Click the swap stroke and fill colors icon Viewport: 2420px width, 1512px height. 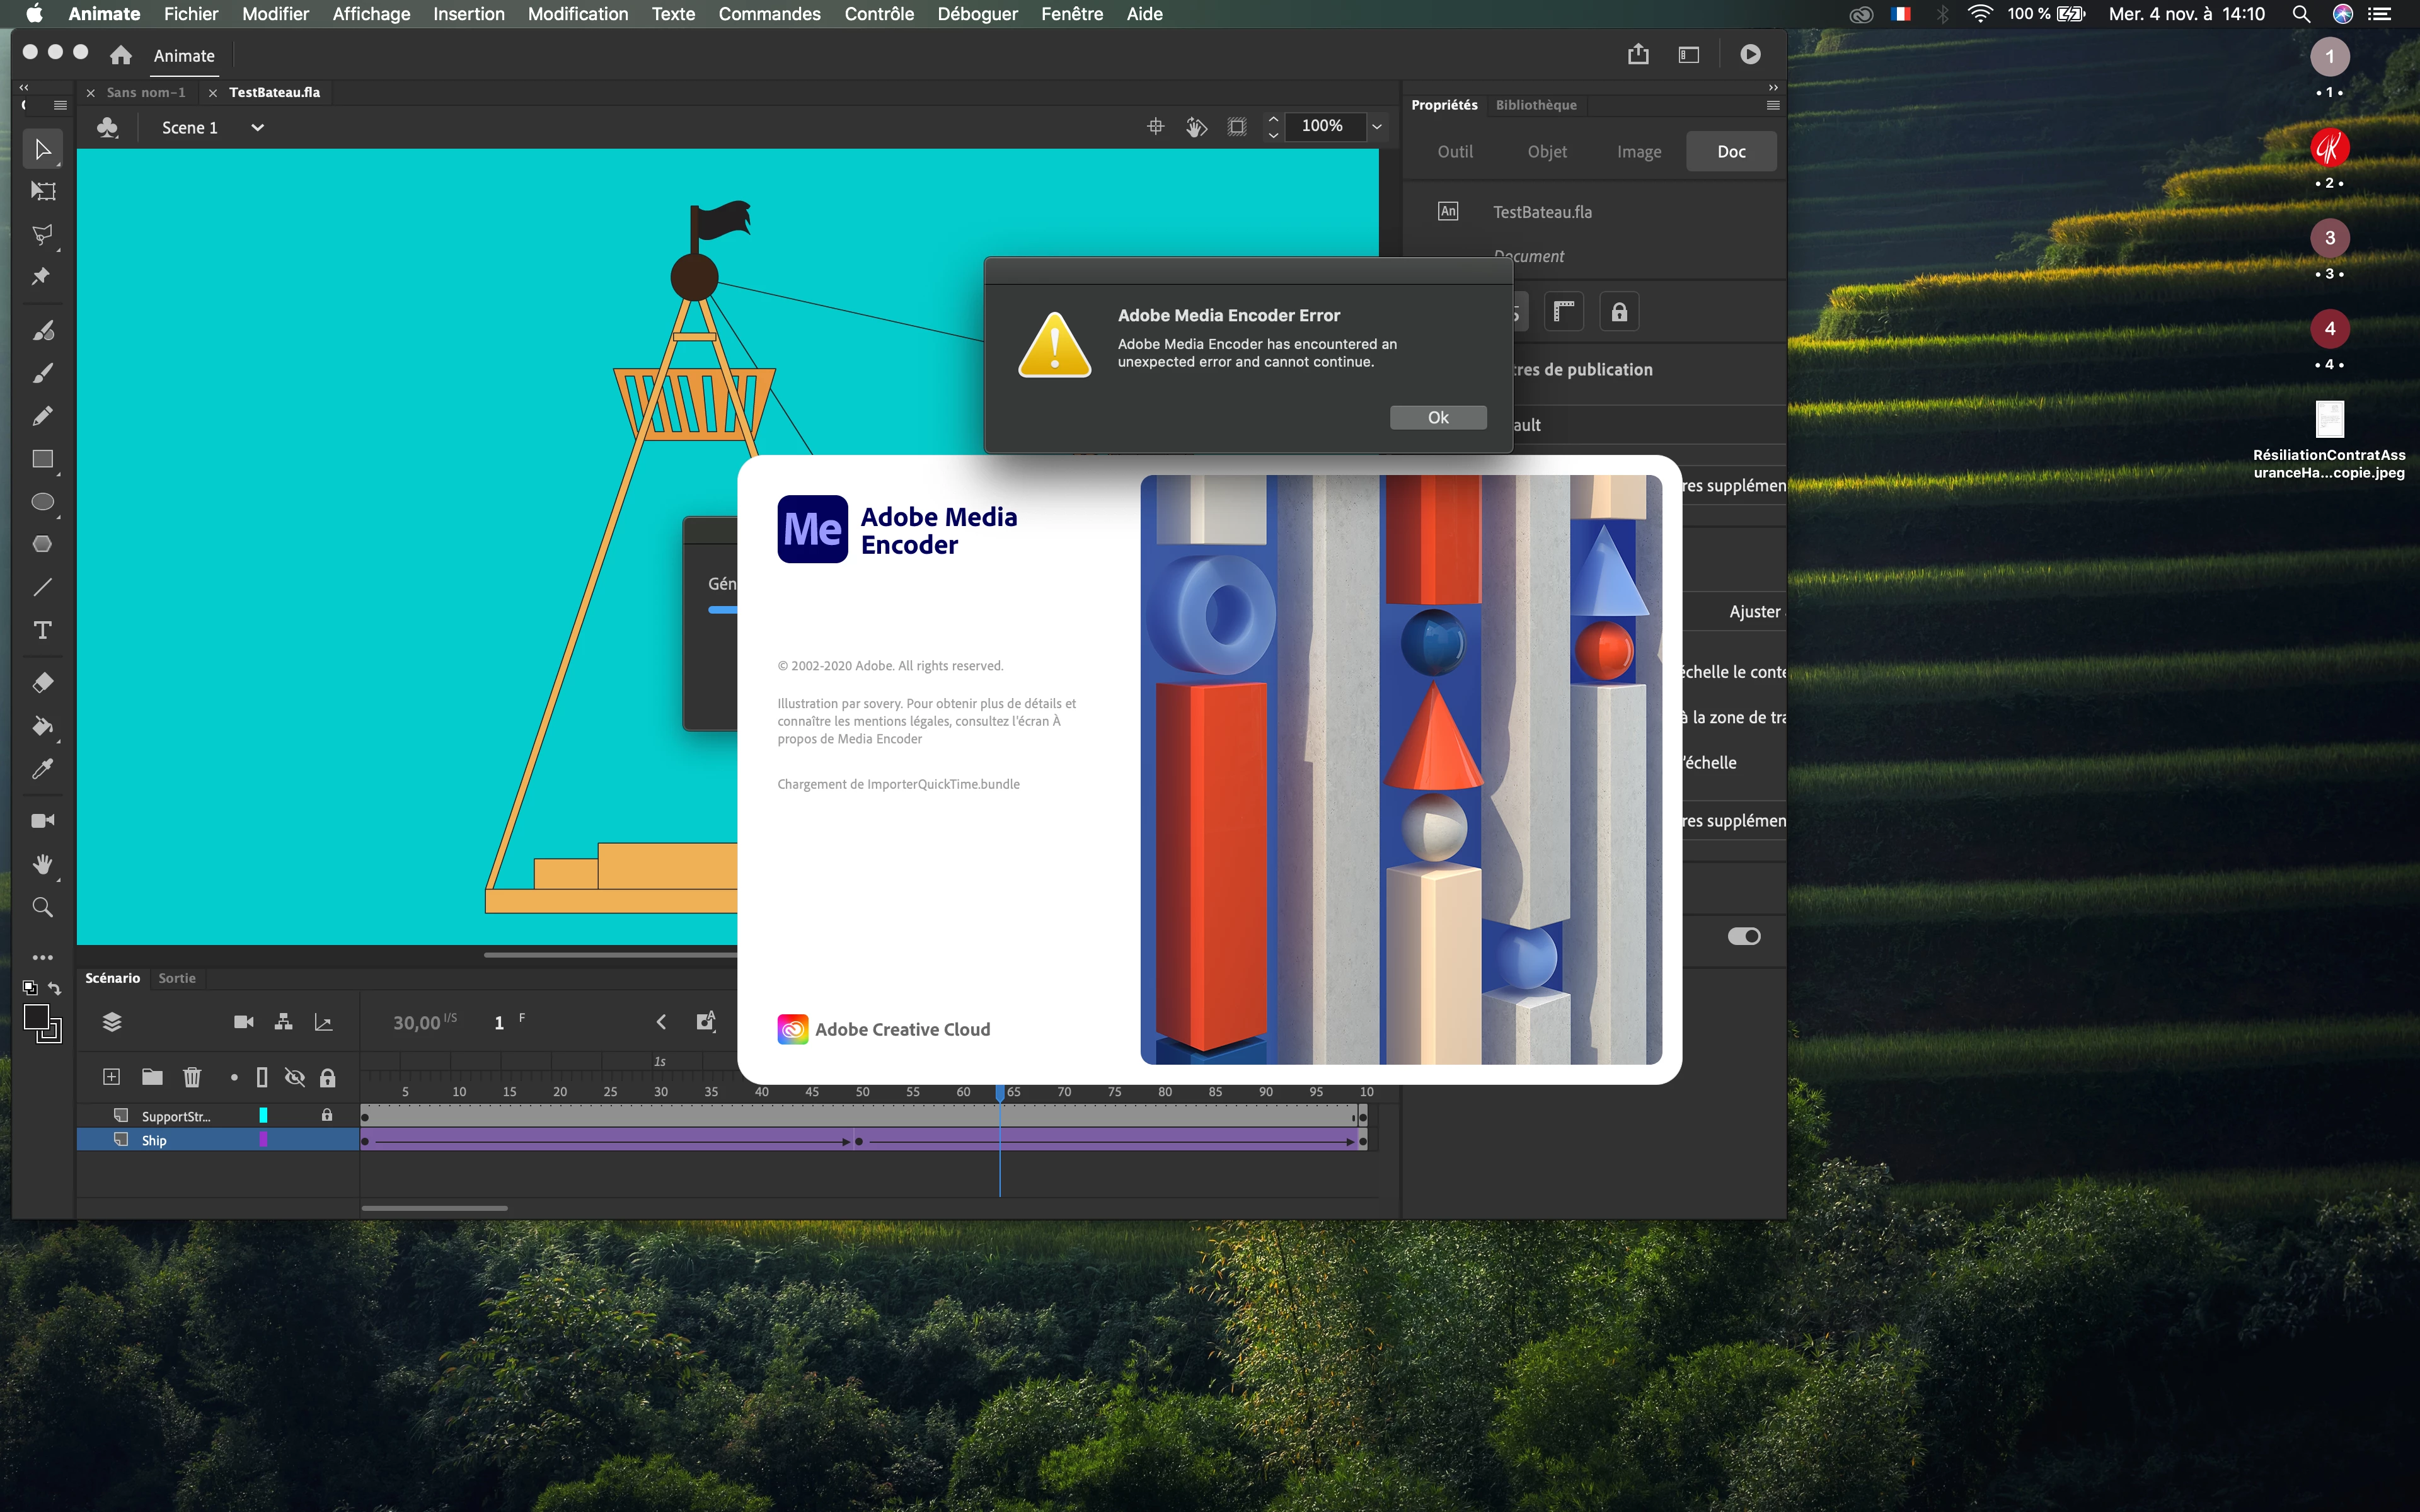(x=55, y=988)
